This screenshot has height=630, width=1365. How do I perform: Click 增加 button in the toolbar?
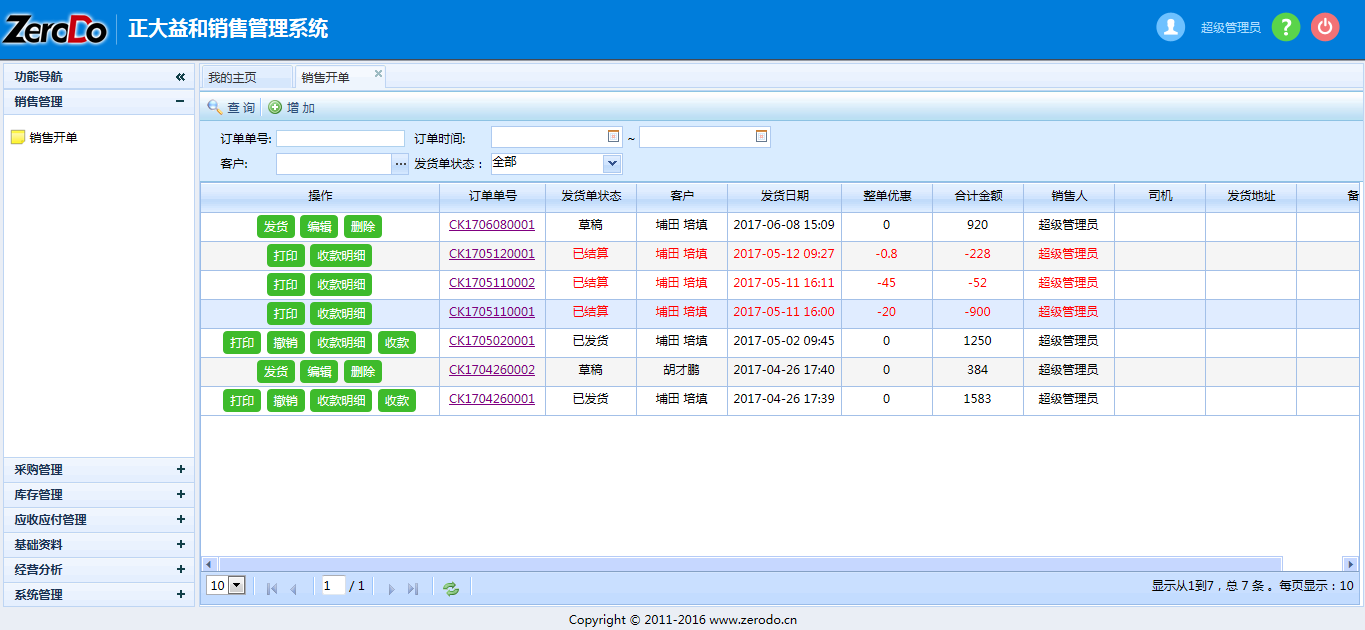(x=292, y=108)
